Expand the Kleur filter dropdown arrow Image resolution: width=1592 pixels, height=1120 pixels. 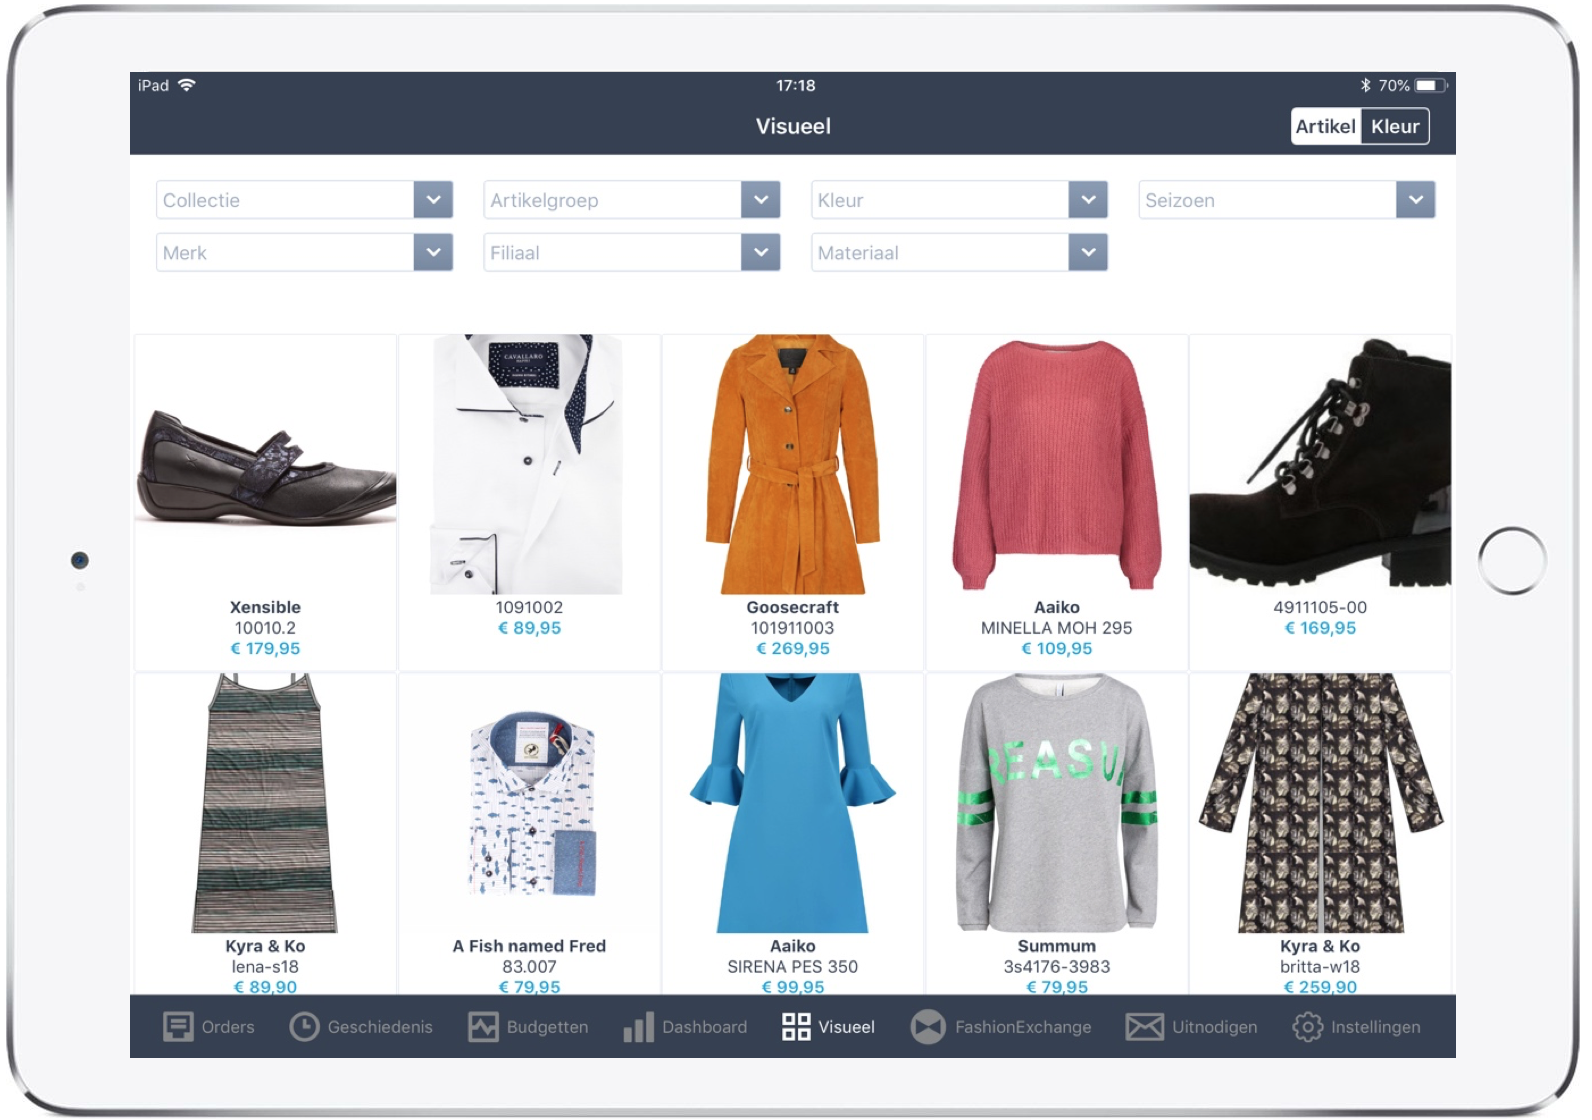1088,200
